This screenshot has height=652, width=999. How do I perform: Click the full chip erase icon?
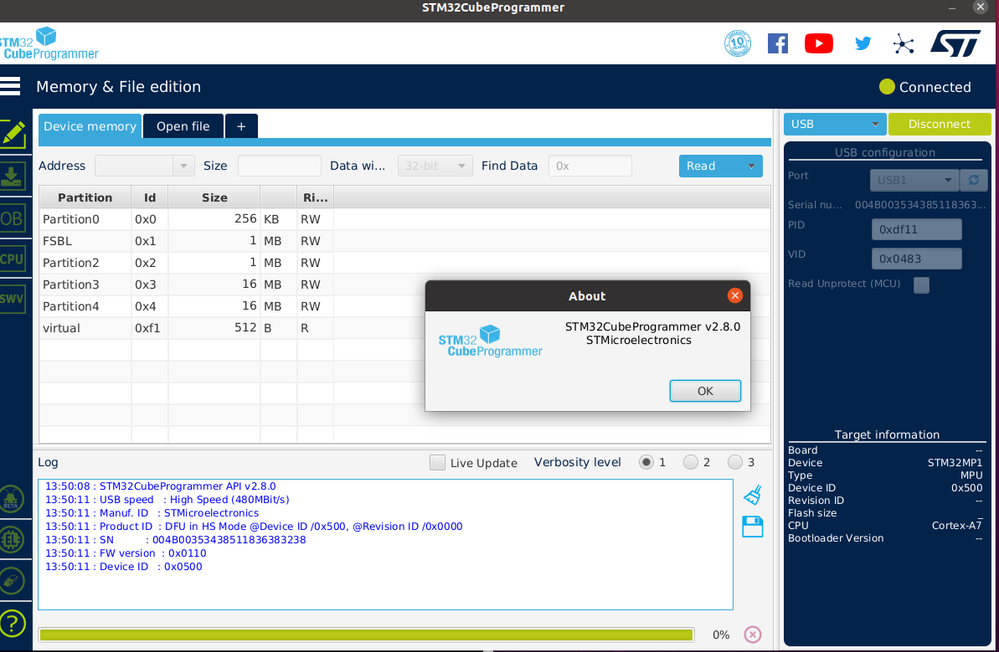(x=11, y=581)
